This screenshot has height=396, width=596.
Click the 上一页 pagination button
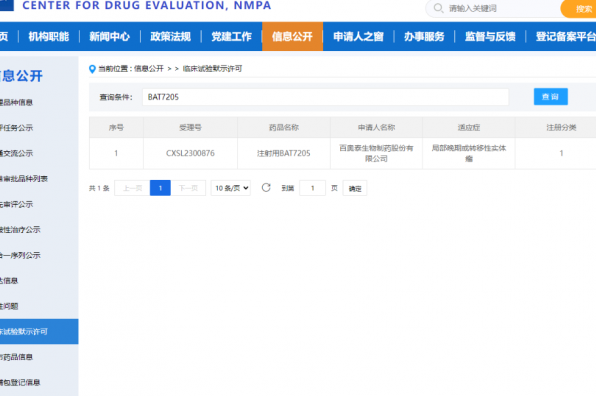pyautogui.click(x=132, y=188)
